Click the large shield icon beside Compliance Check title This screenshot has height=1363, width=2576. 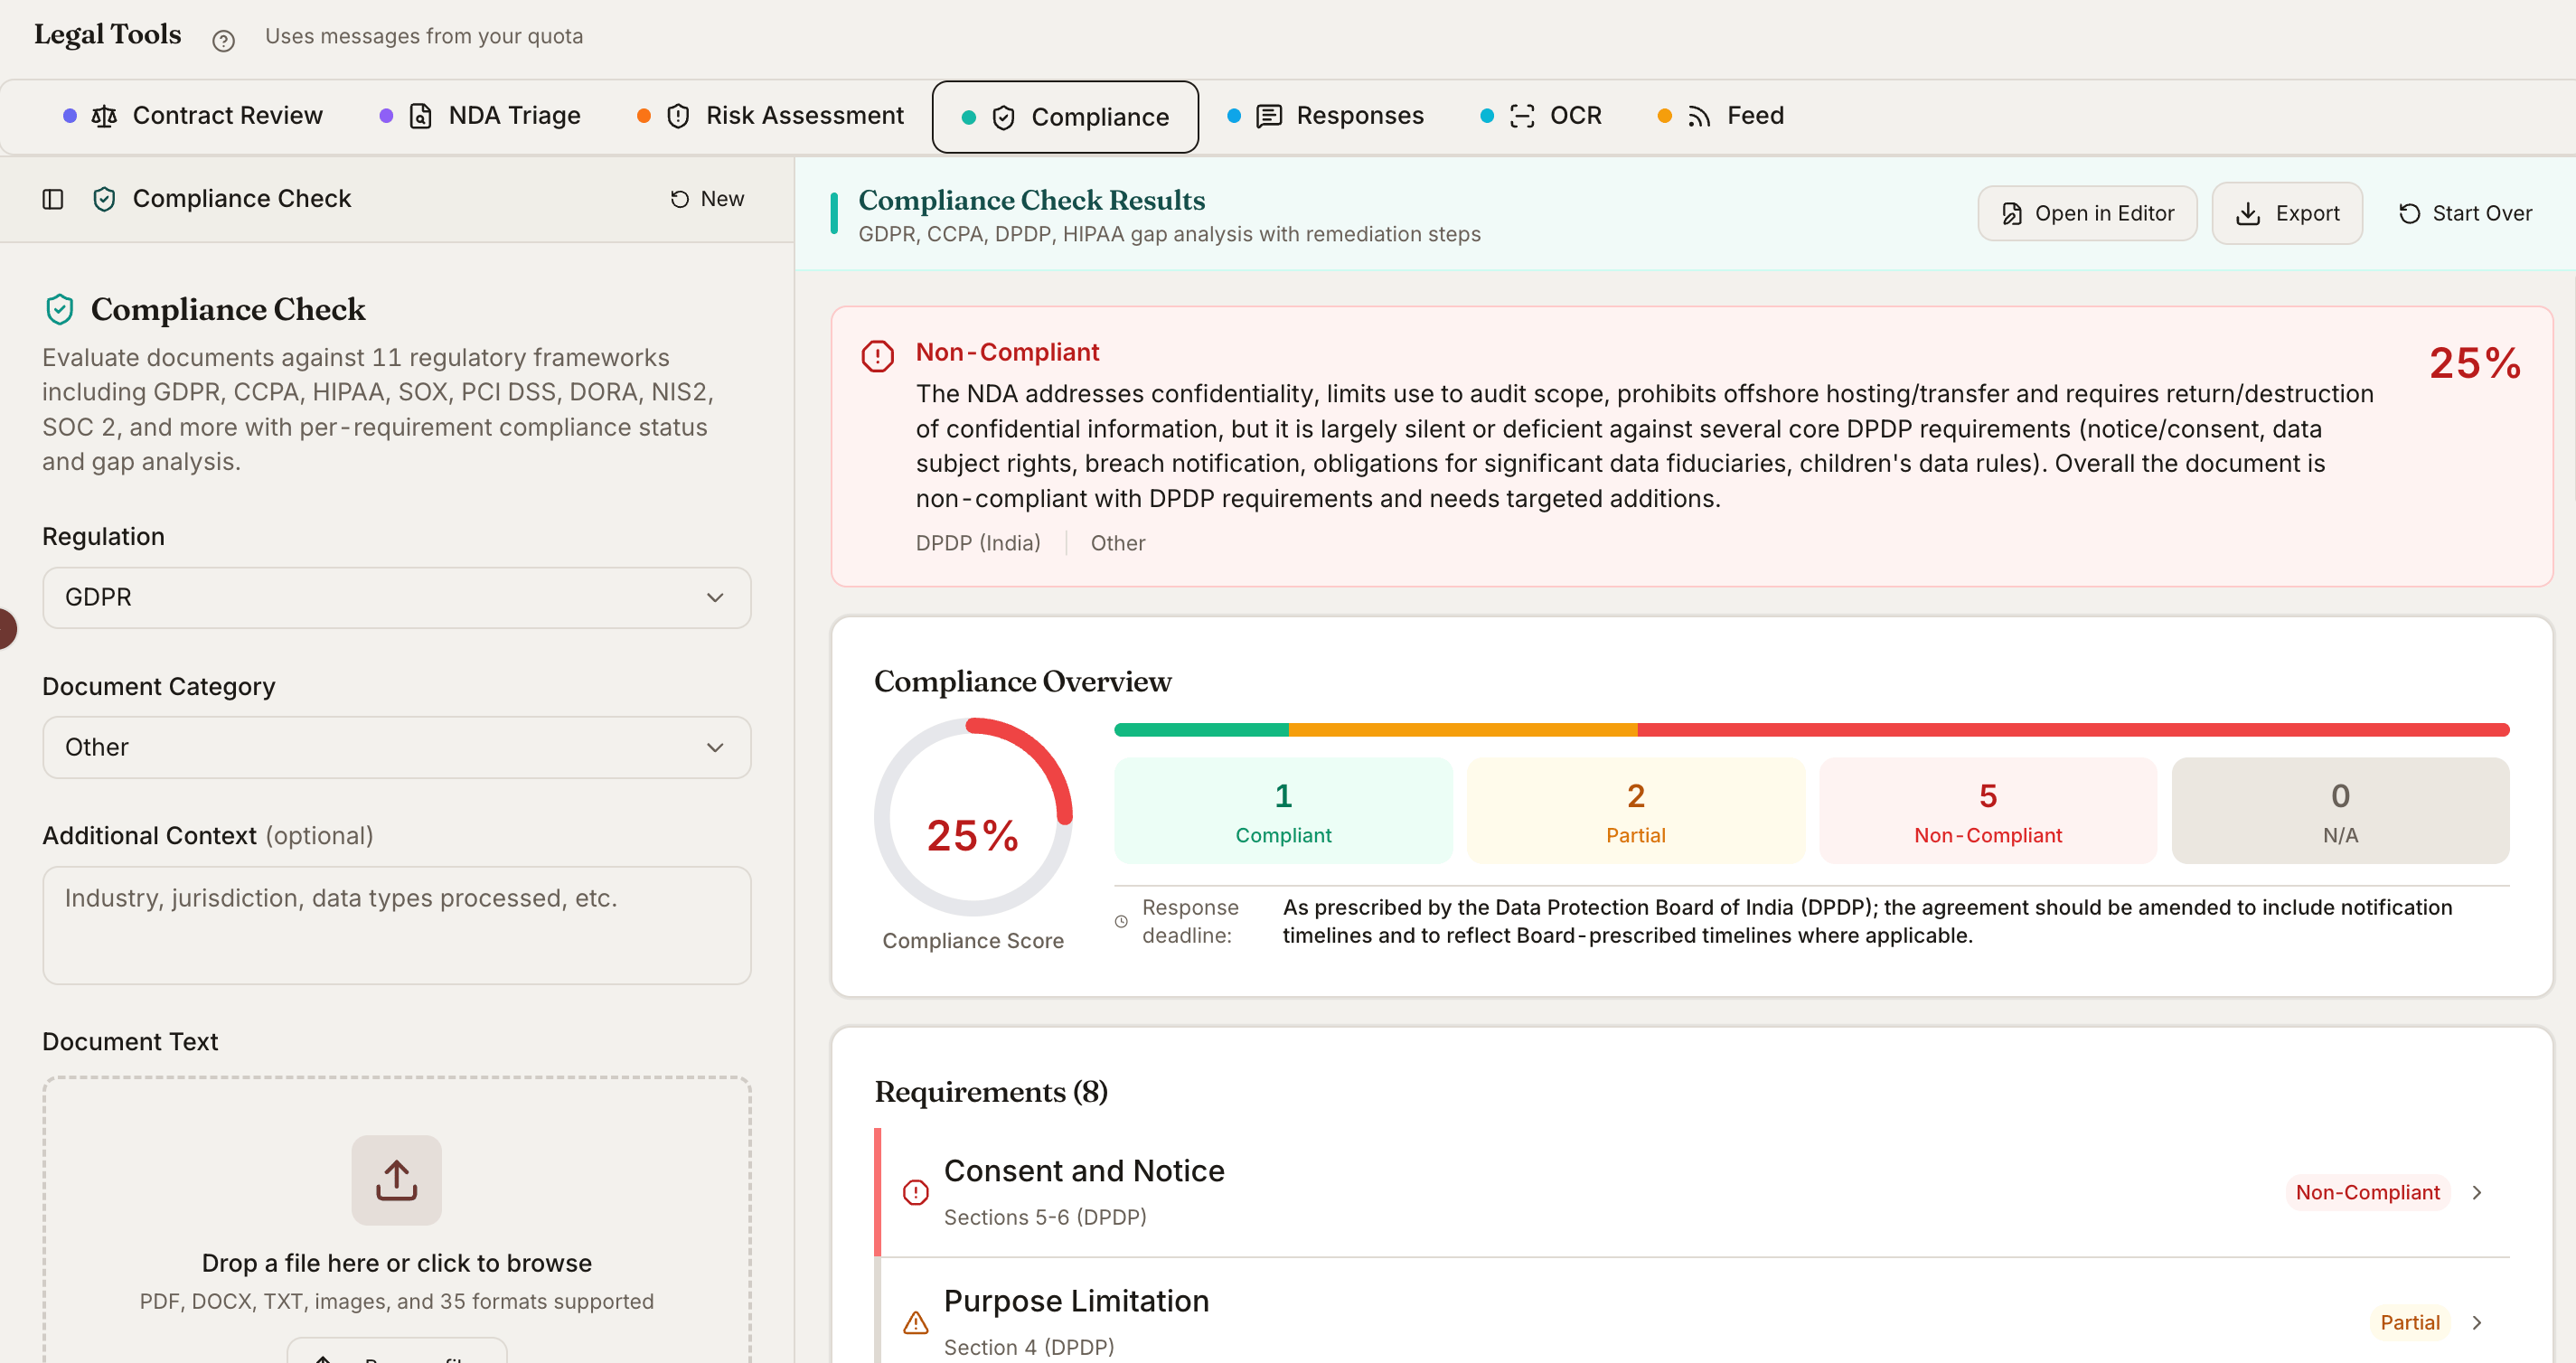(60, 309)
